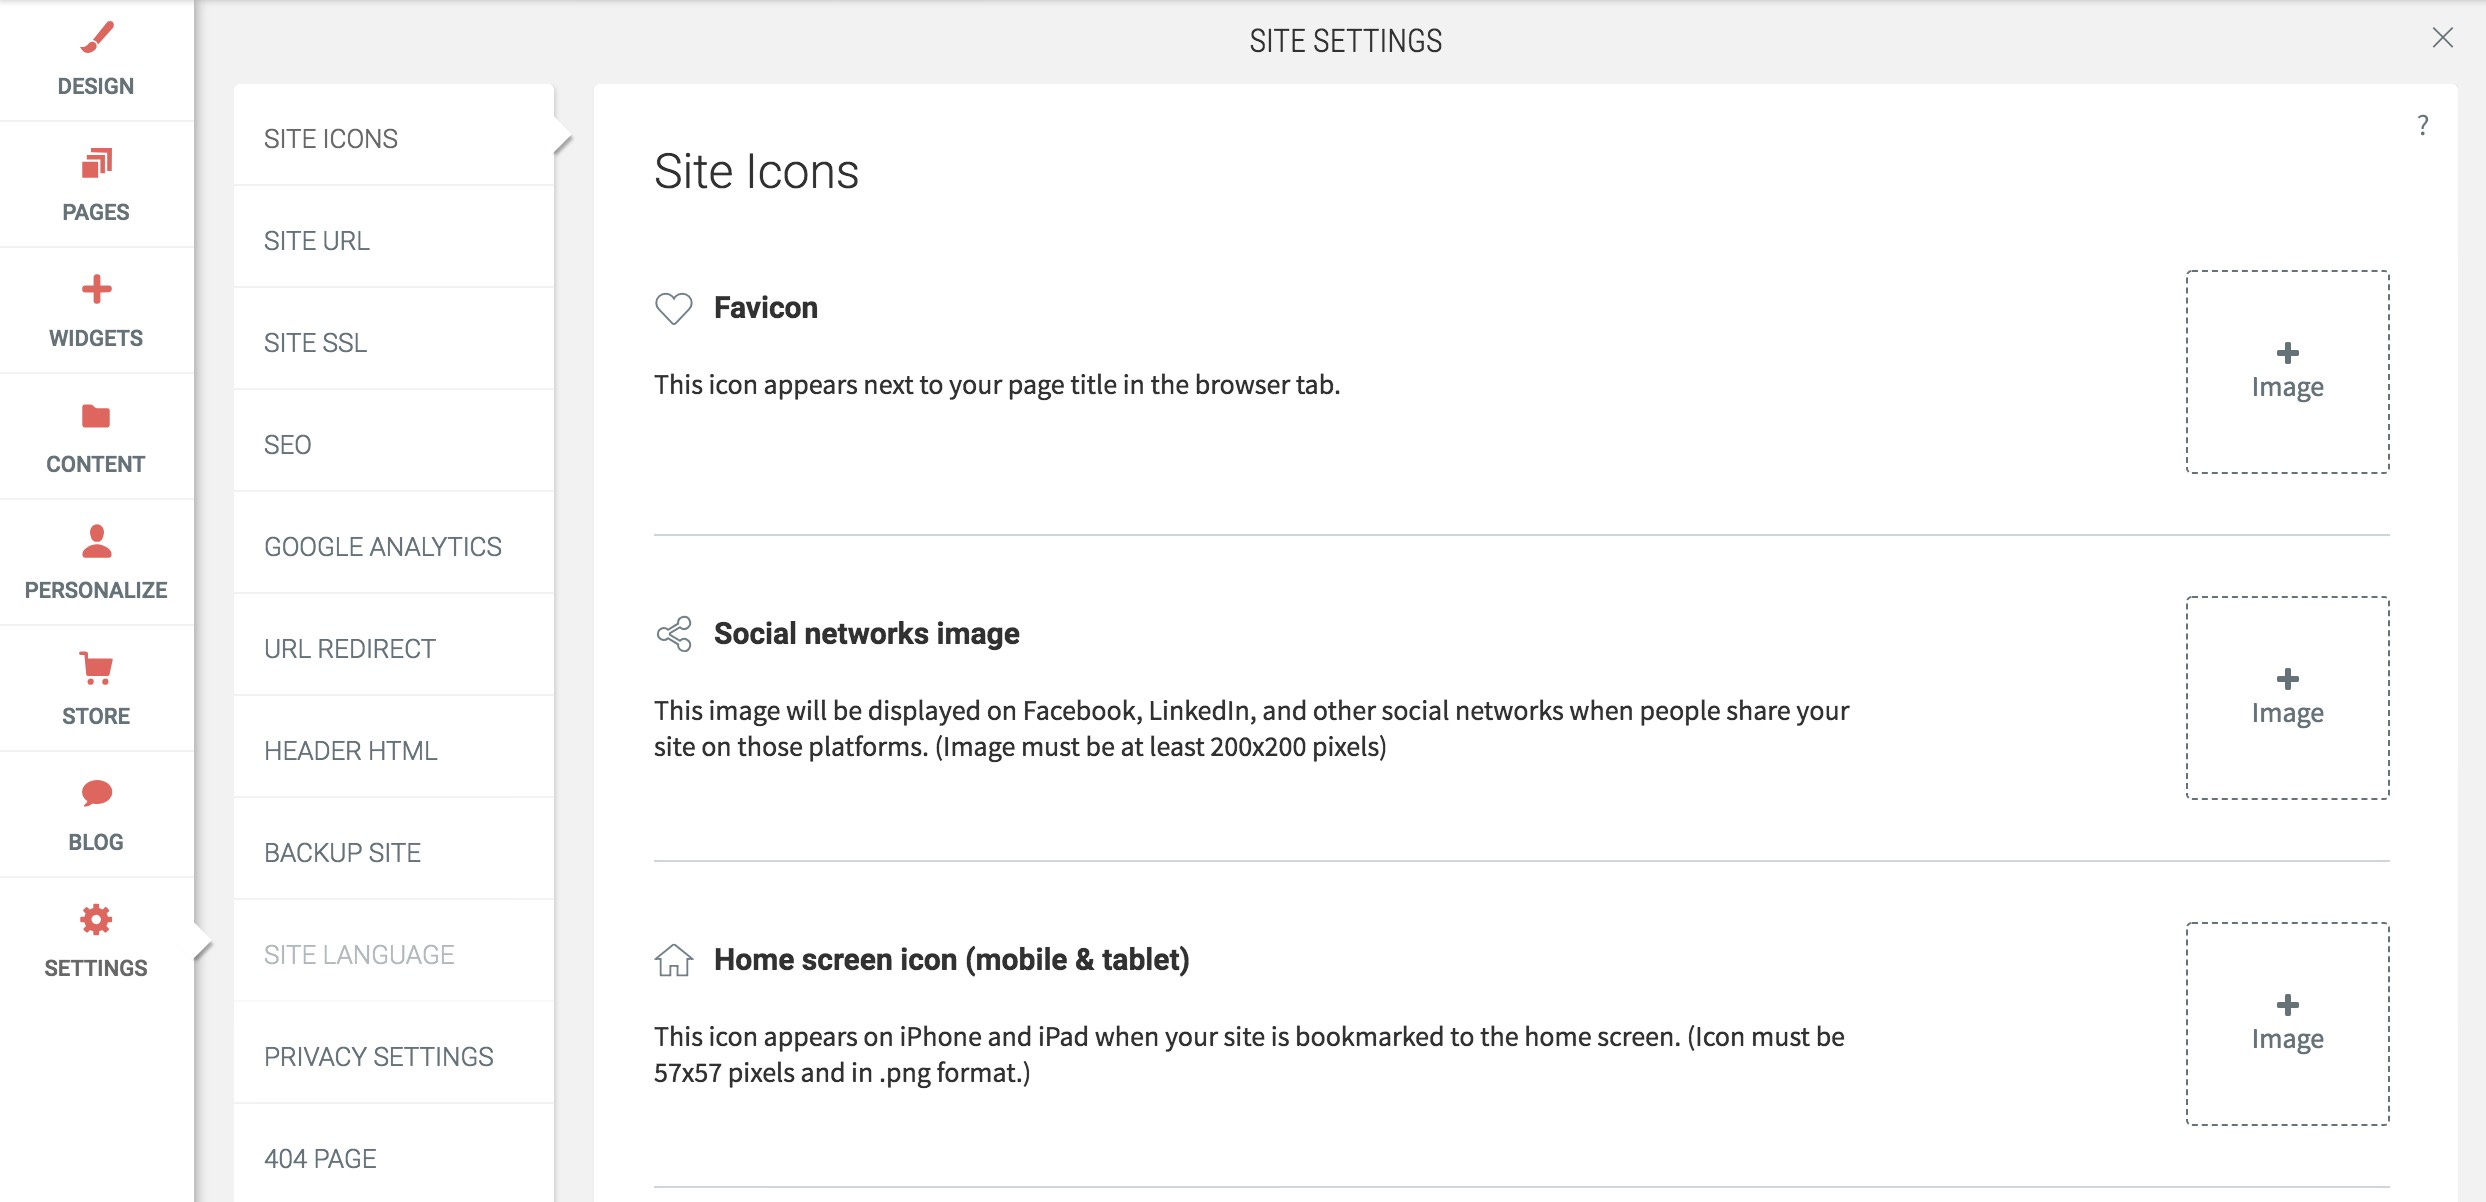Click the help question mark icon

tap(2422, 125)
